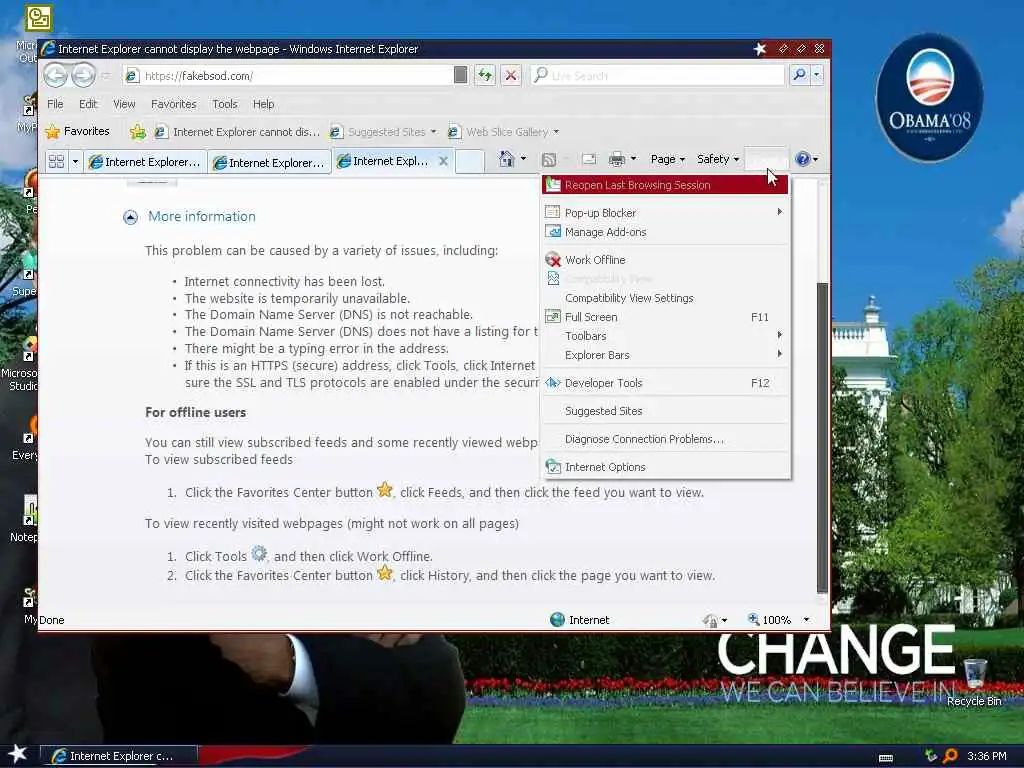This screenshot has height=768, width=1024.
Task: Click the orange magnifier tray icon
Action: (951, 756)
